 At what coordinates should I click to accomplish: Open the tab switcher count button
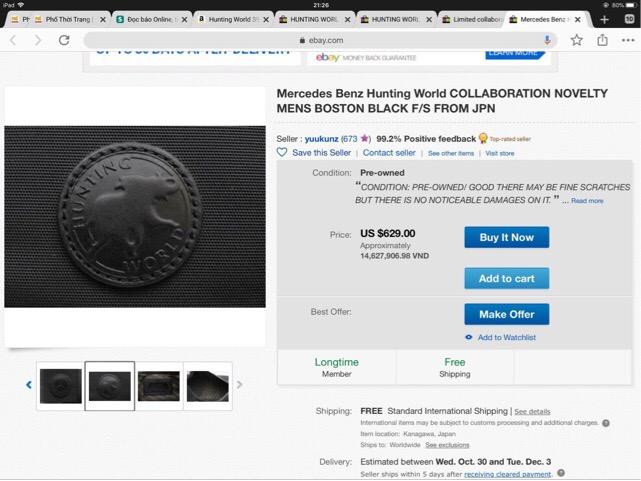(629, 19)
